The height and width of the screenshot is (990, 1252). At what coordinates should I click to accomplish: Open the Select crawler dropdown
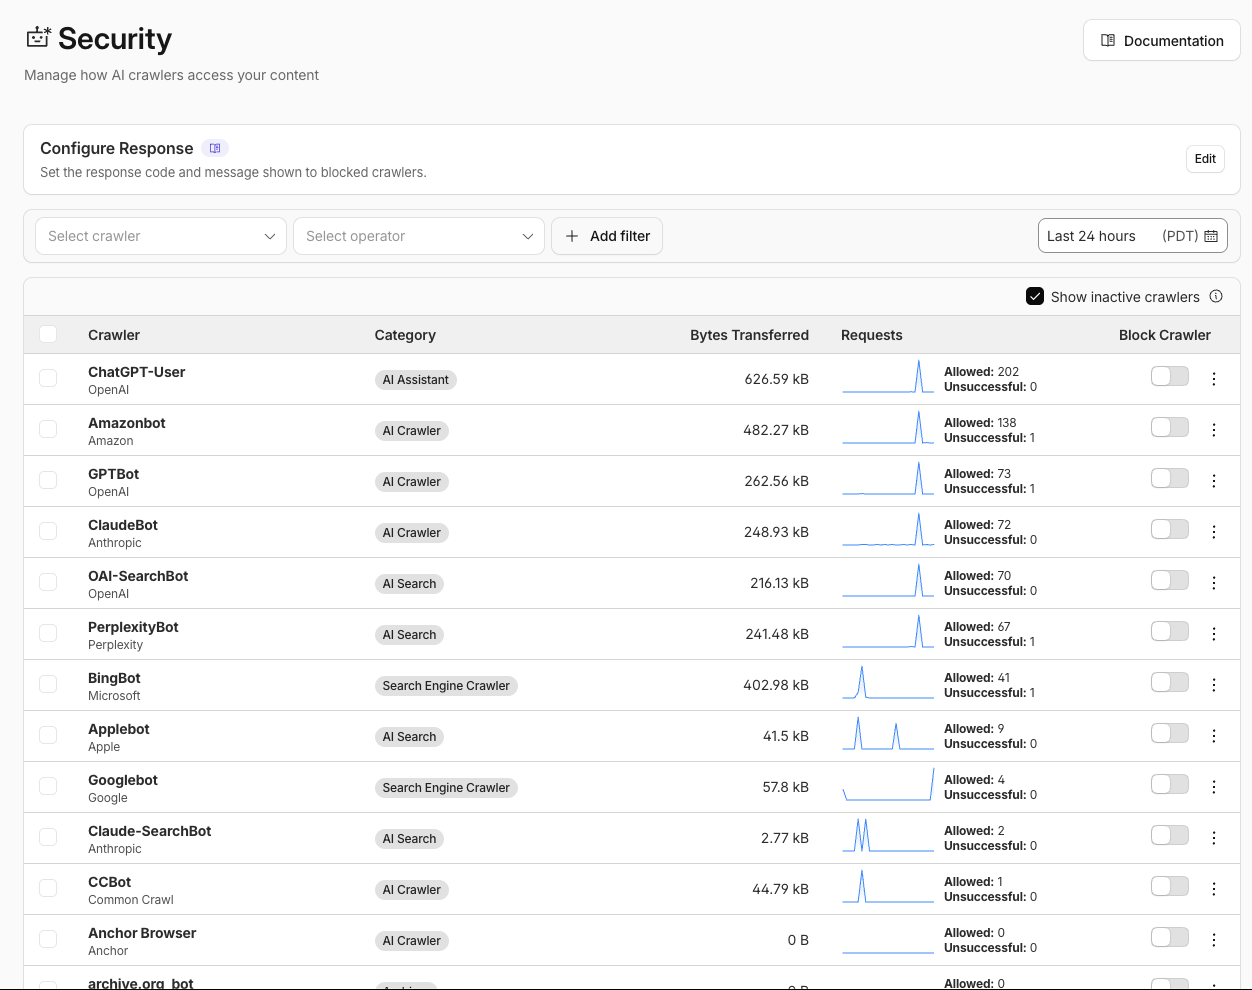[161, 236]
